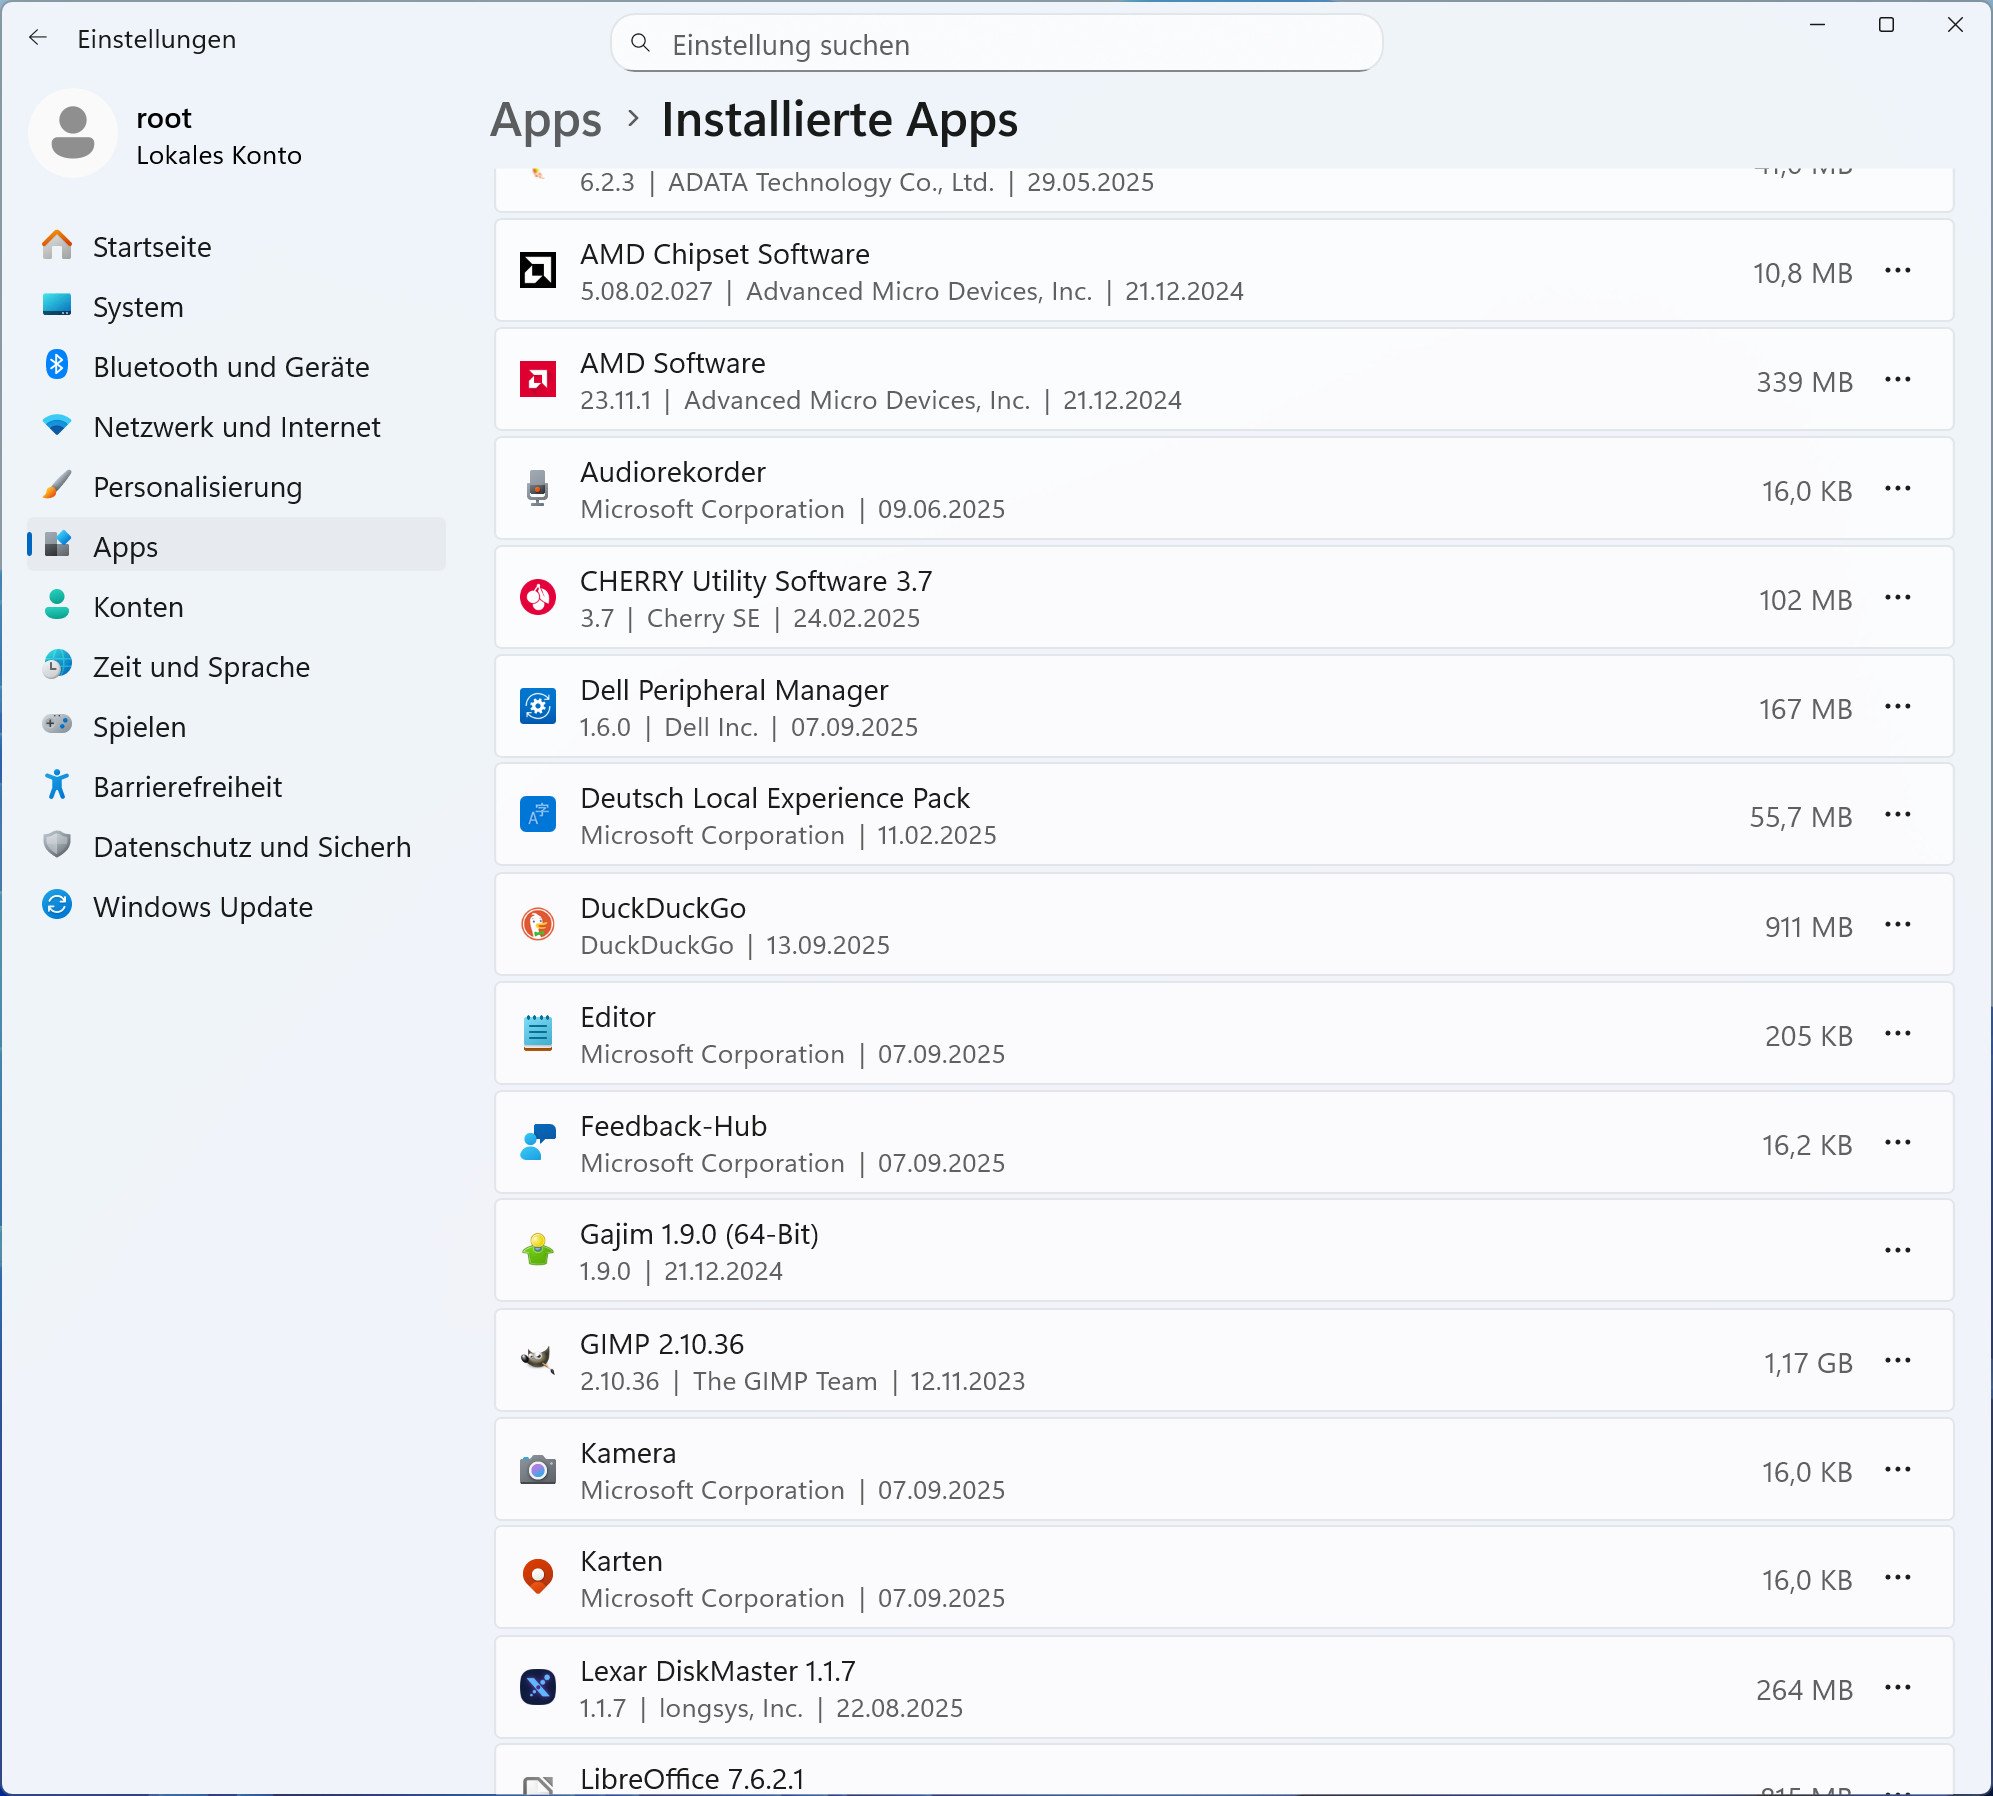1993x1796 pixels.
Task: Click the Apps breadcrumb link
Action: pos(546,120)
